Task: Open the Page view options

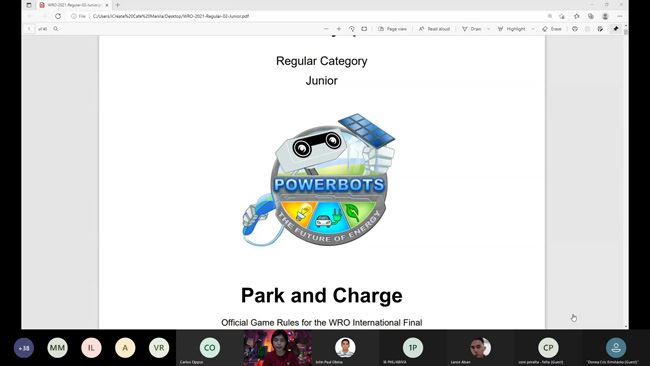Action: pos(392,29)
